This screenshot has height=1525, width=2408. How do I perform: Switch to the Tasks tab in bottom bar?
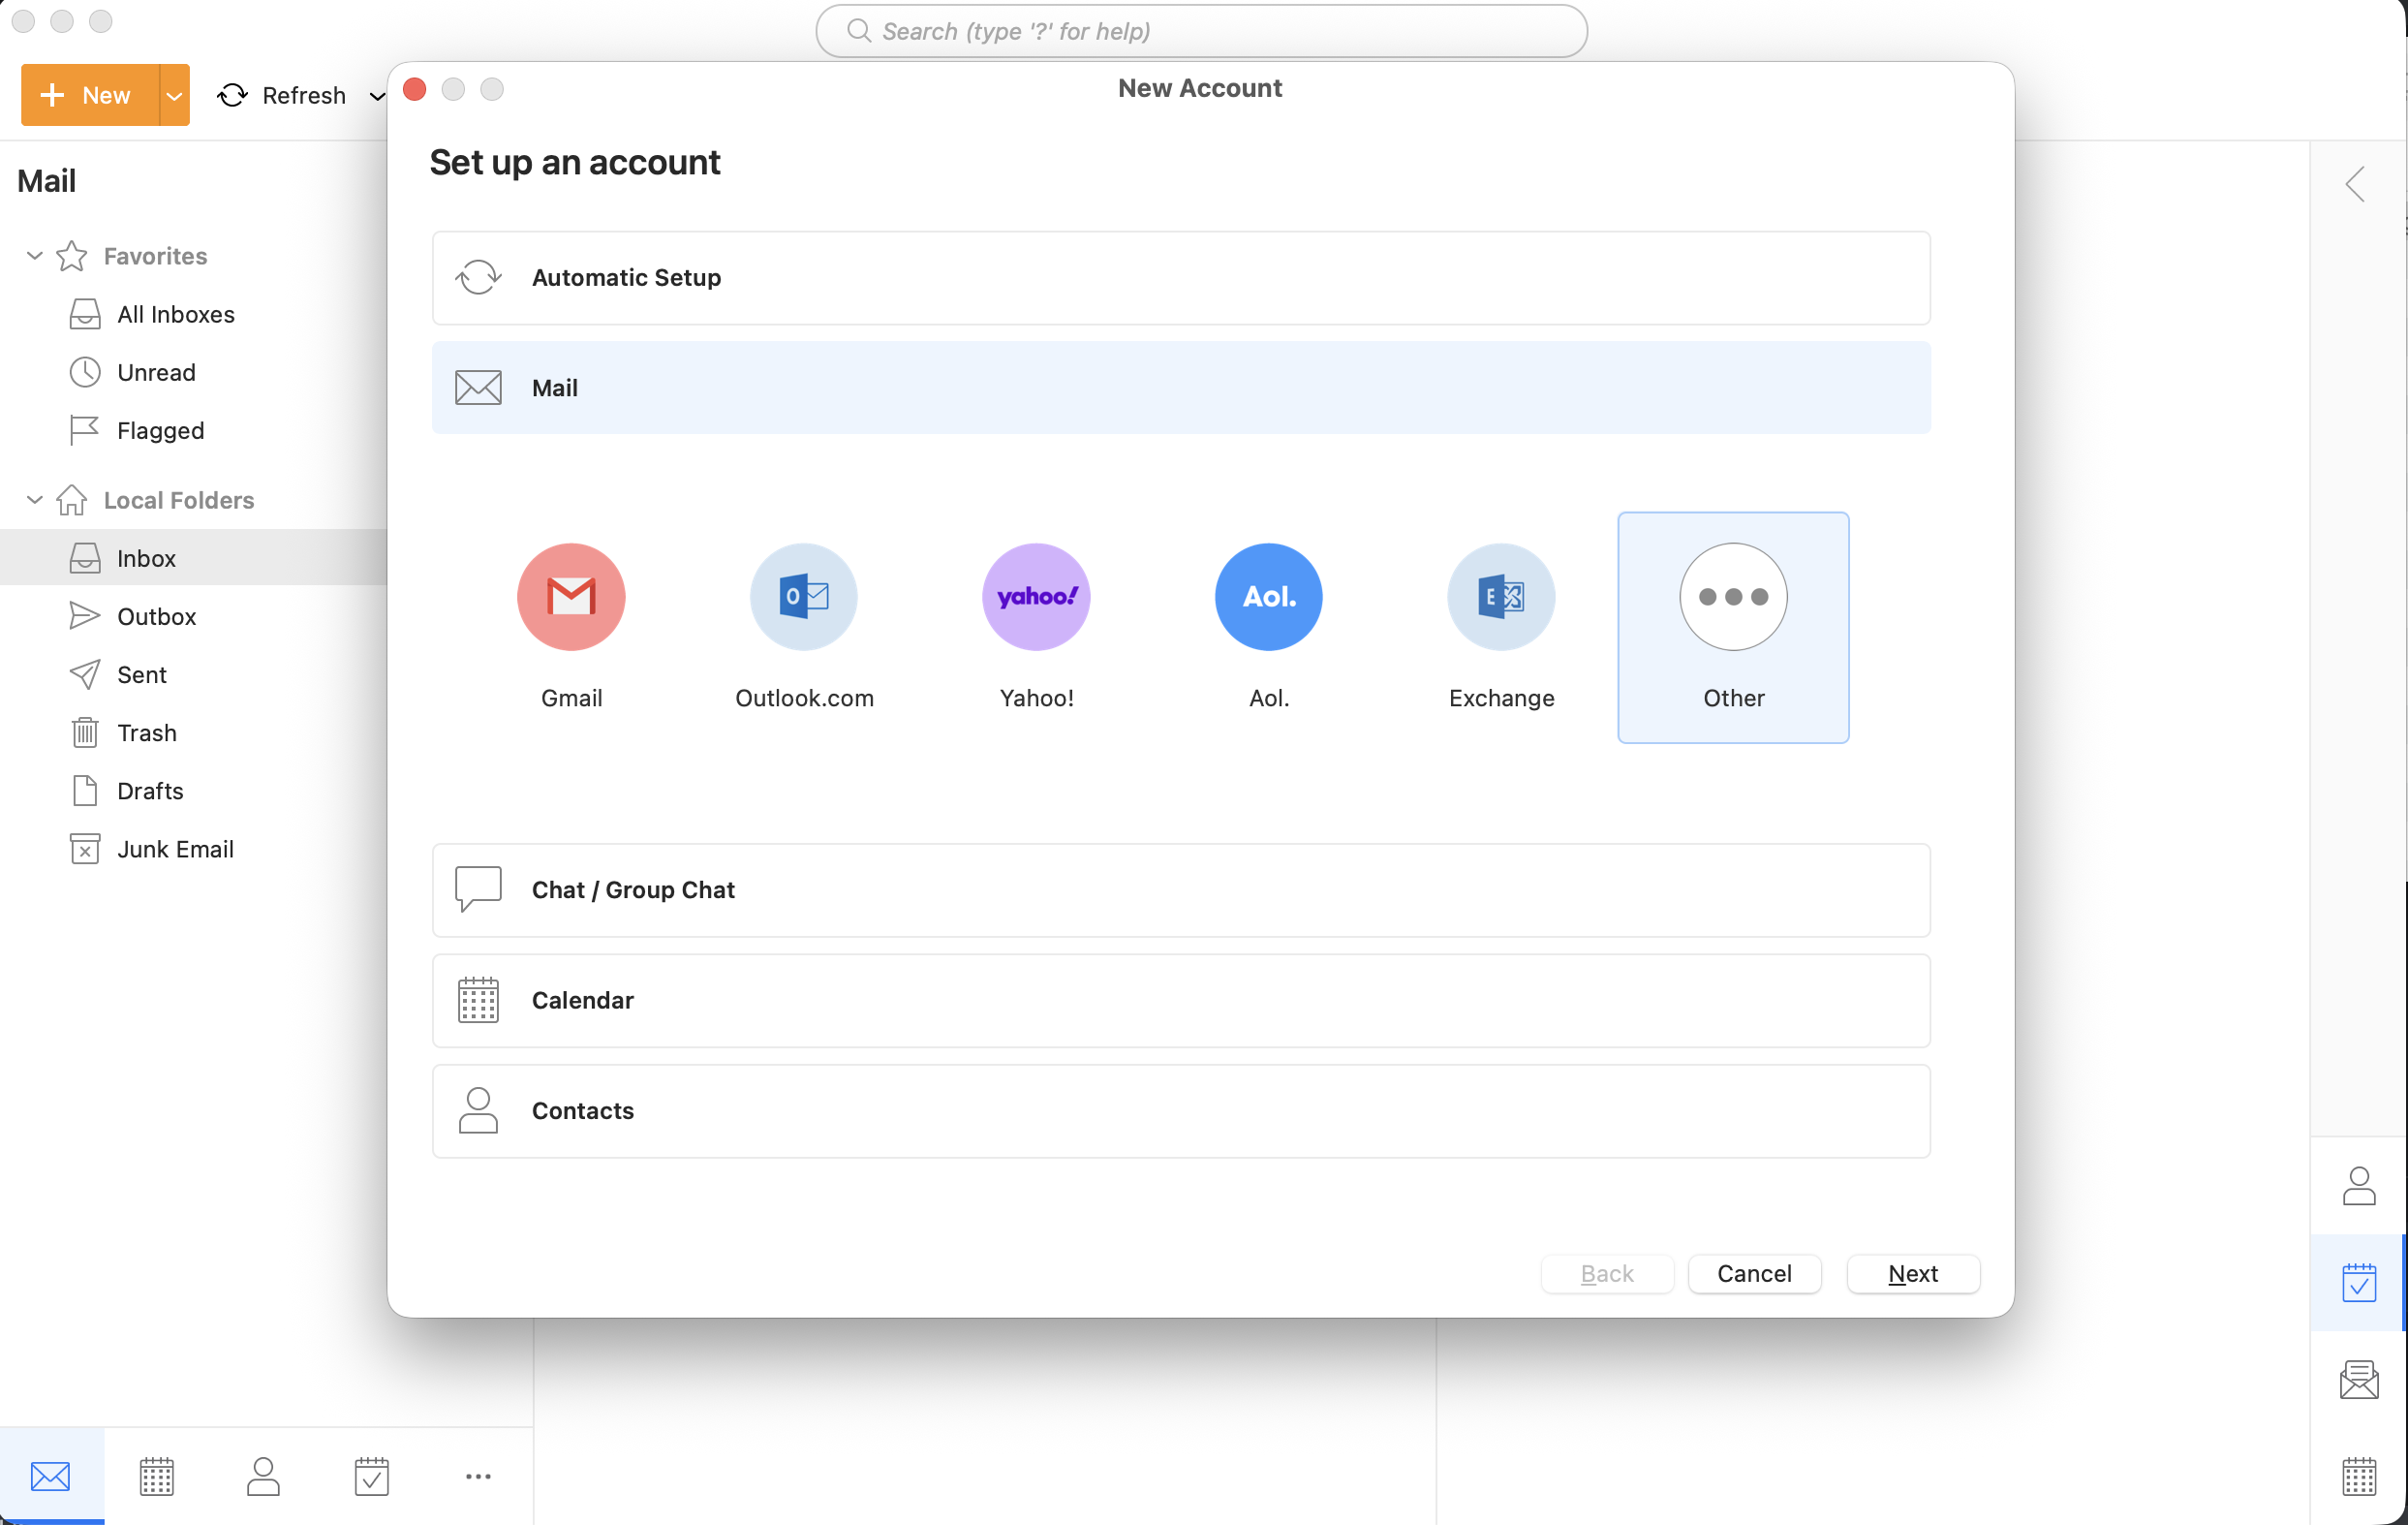pos(371,1476)
